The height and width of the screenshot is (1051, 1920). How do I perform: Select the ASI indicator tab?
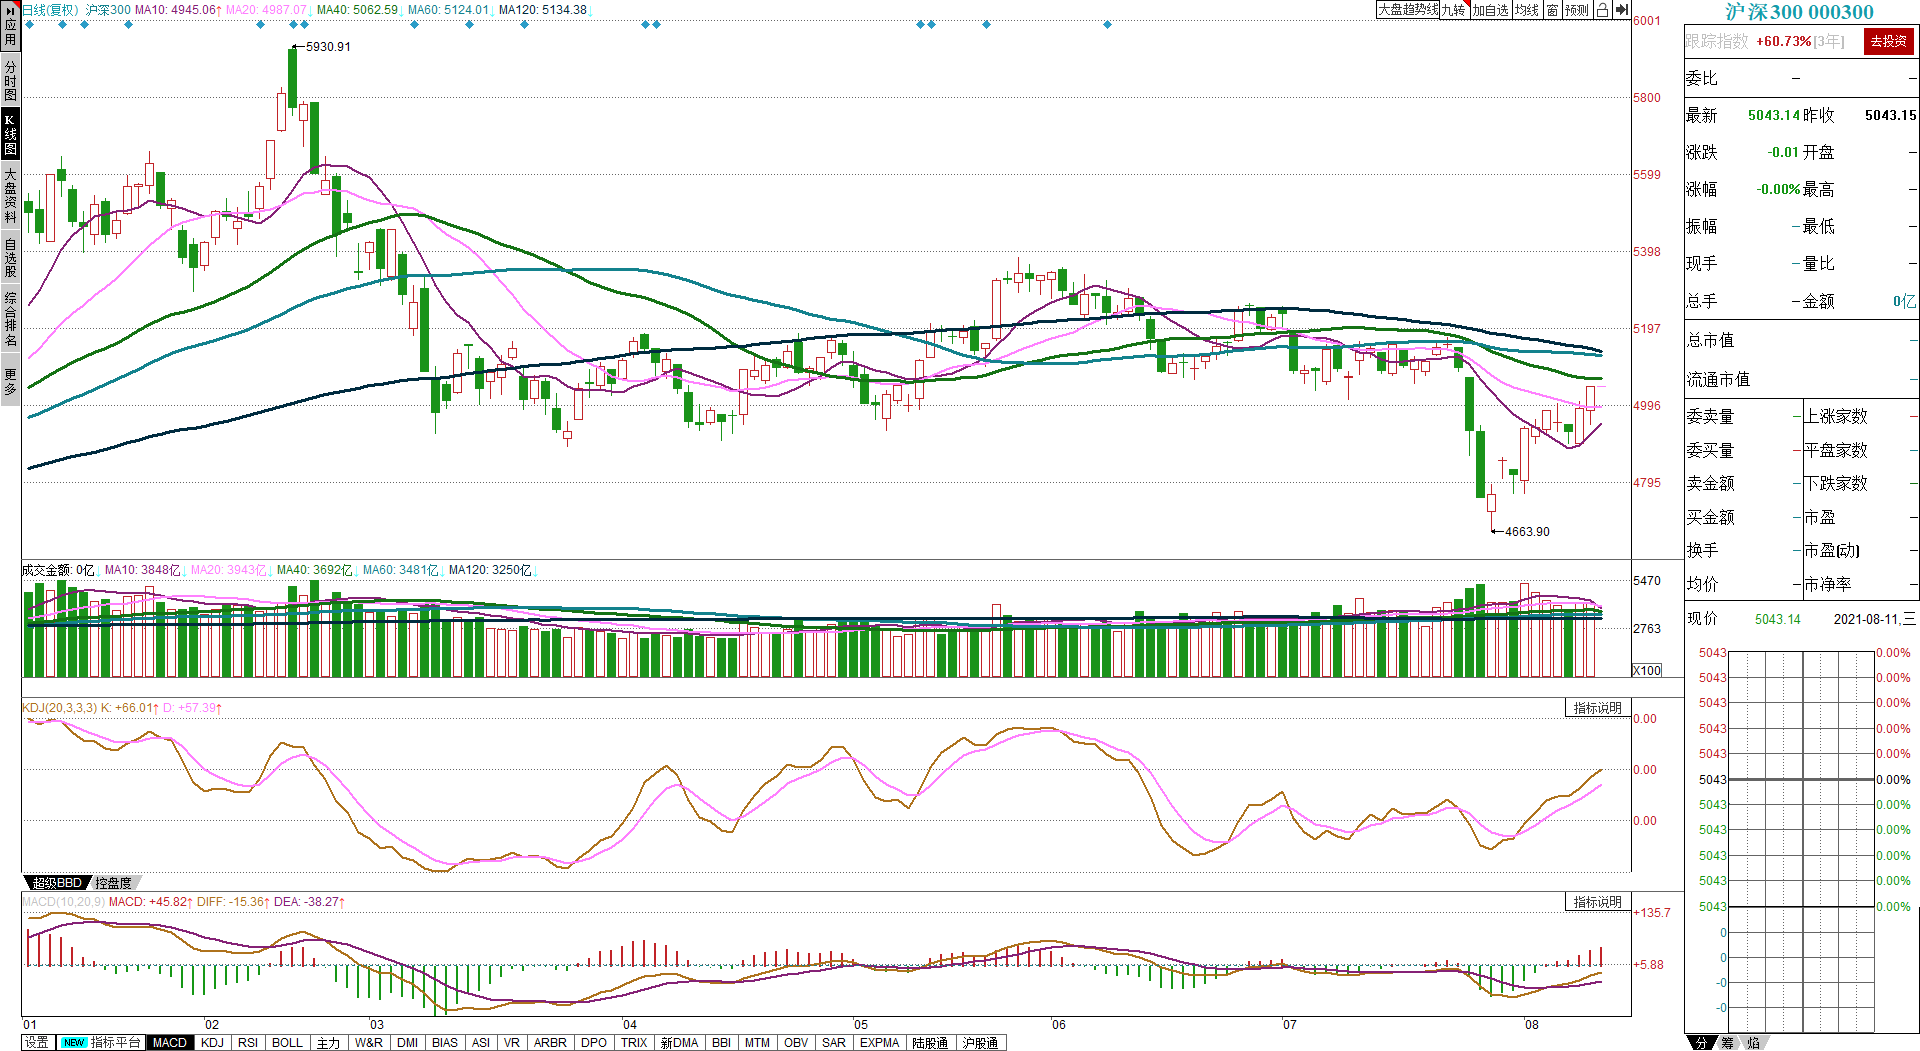tap(481, 1042)
